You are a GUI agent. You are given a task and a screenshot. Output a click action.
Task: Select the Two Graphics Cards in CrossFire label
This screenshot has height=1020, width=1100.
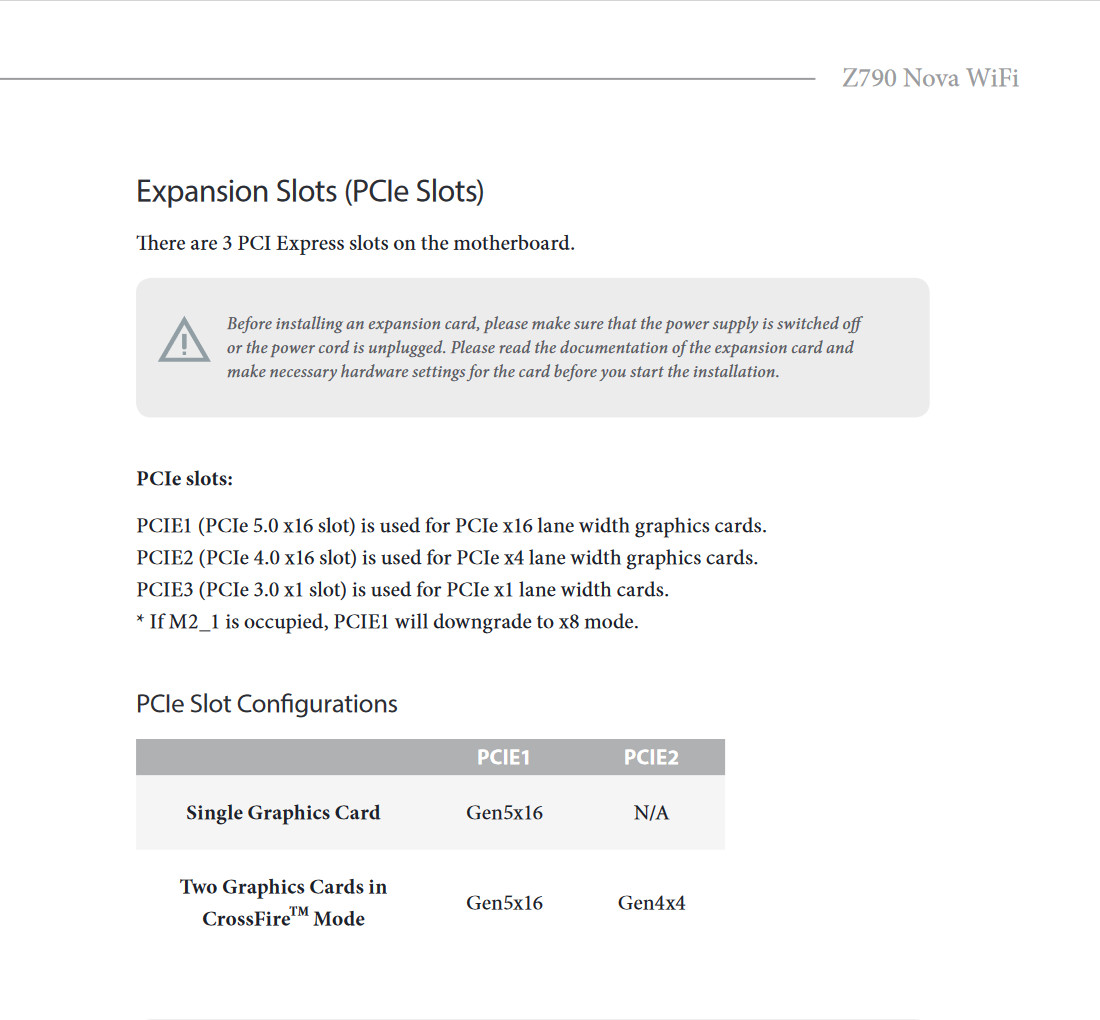(x=283, y=903)
